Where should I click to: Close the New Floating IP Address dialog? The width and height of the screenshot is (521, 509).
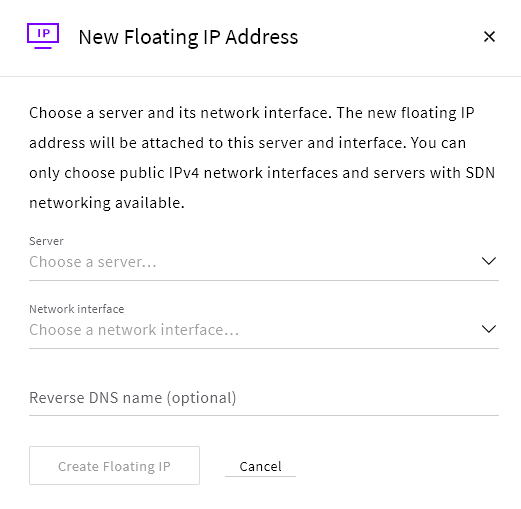pos(489,37)
